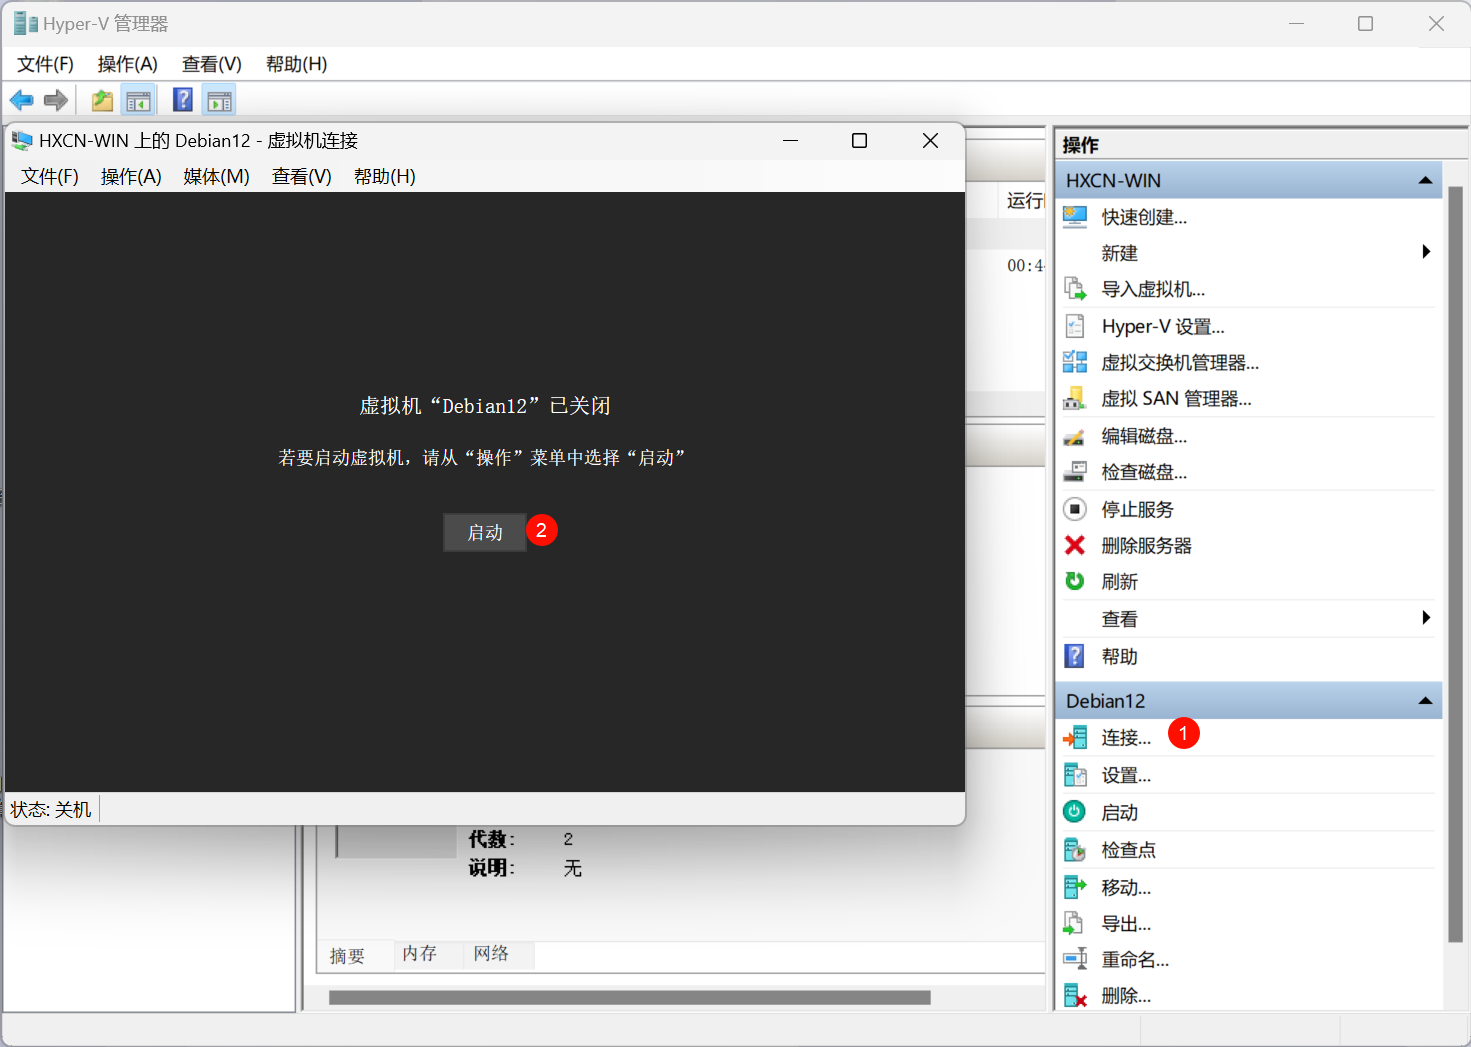Click the Hyper-V 管理器 title bar icon
The height and width of the screenshot is (1047, 1471).
pyautogui.click(x=25, y=23)
